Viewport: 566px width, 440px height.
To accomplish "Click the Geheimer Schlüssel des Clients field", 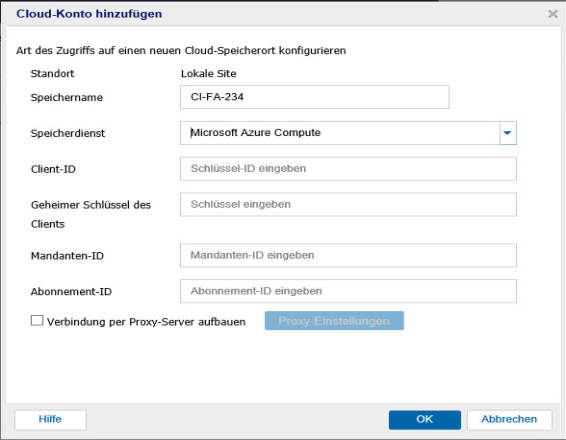I will click(348, 204).
